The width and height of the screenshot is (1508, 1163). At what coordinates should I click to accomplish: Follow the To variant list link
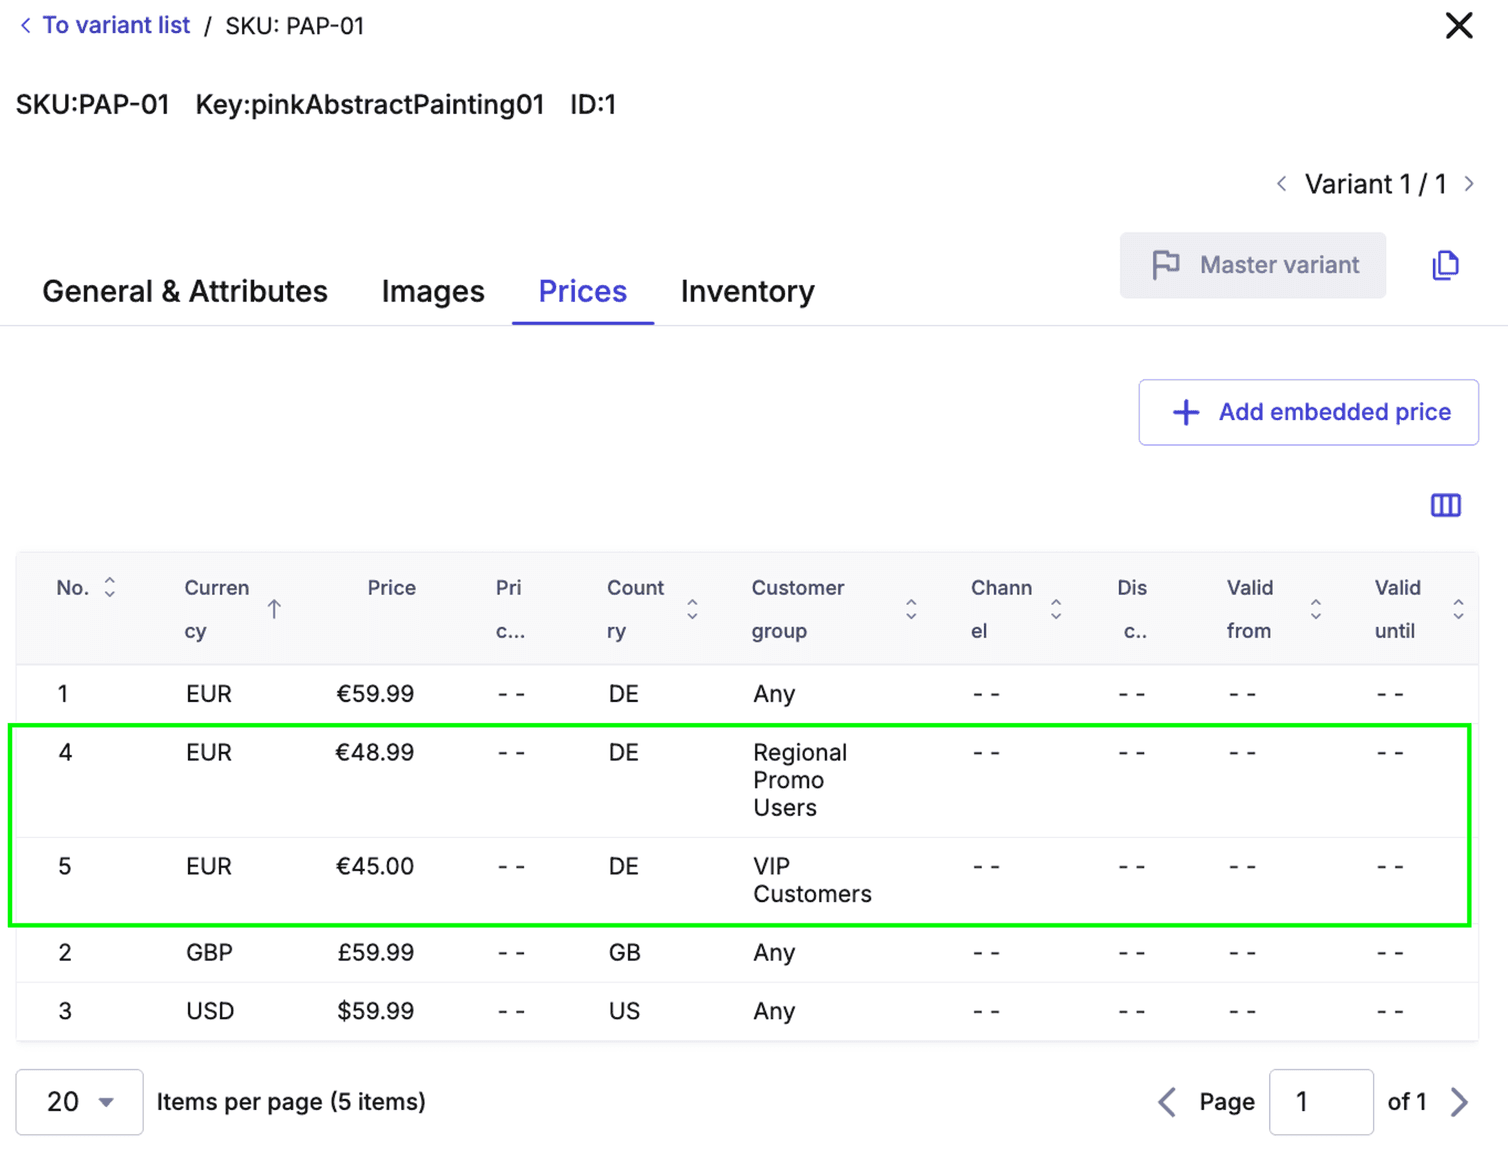coord(115,25)
